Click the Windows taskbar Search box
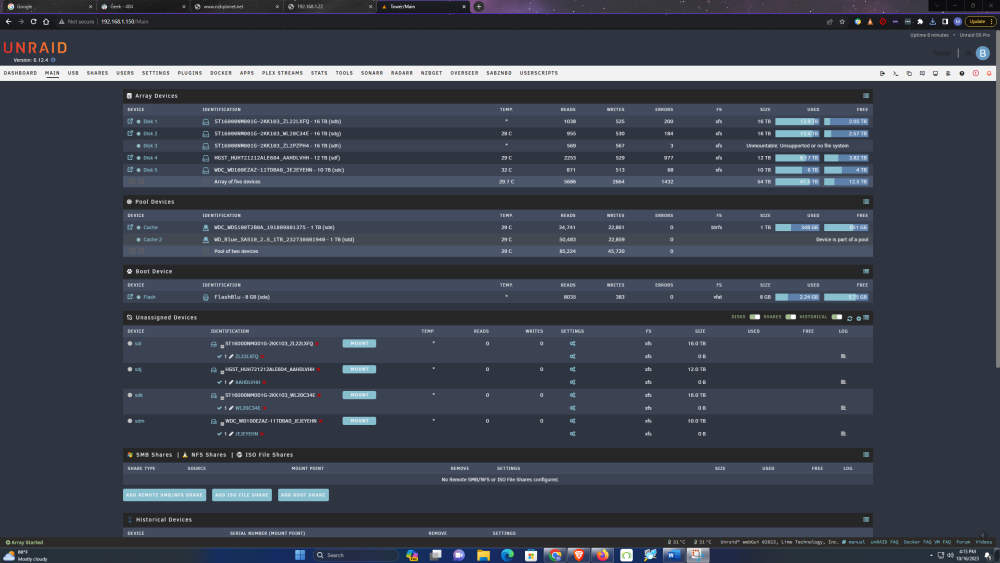The image size is (1000, 563). point(357,555)
